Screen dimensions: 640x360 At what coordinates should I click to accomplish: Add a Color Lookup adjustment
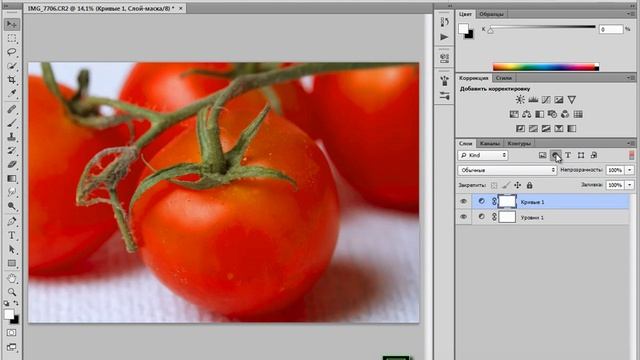coord(578,114)
